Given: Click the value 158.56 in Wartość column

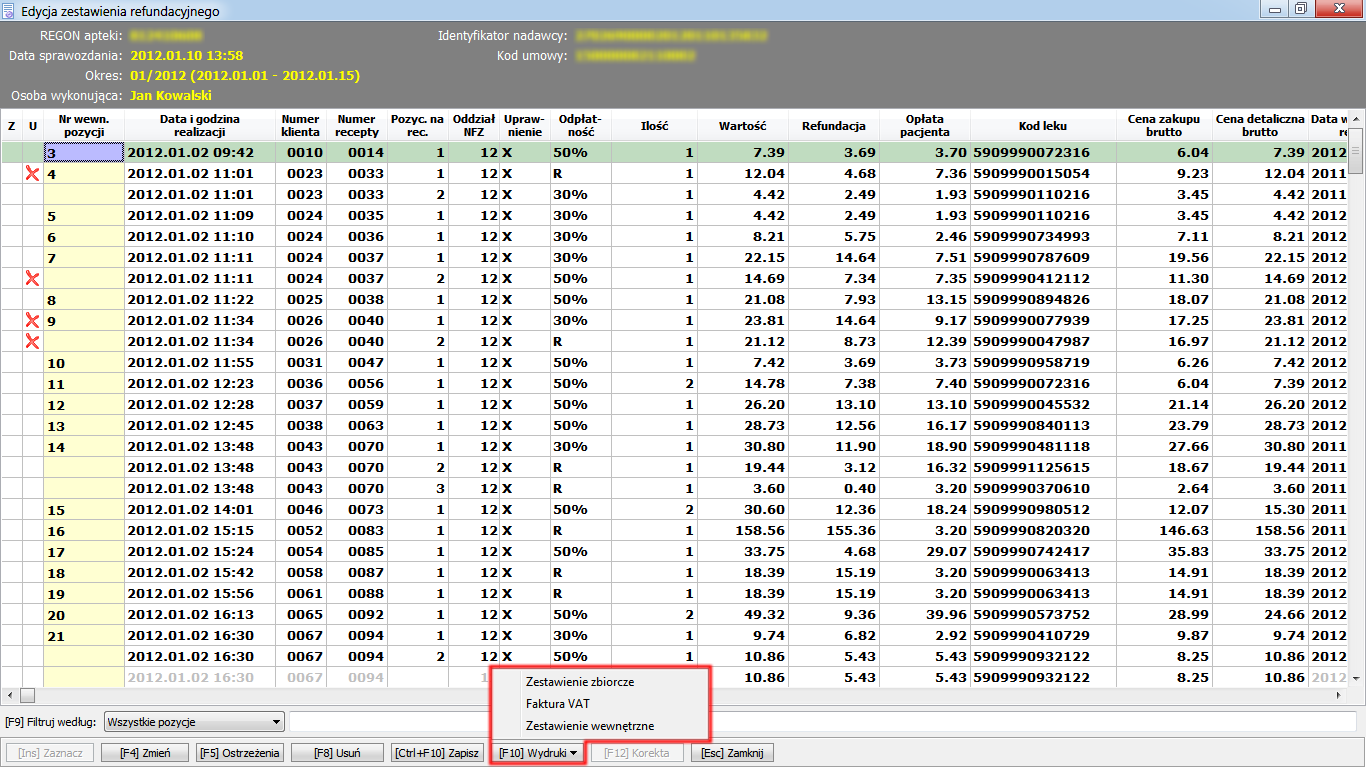Looking at the screenshot, I should (x=759, y=530).
